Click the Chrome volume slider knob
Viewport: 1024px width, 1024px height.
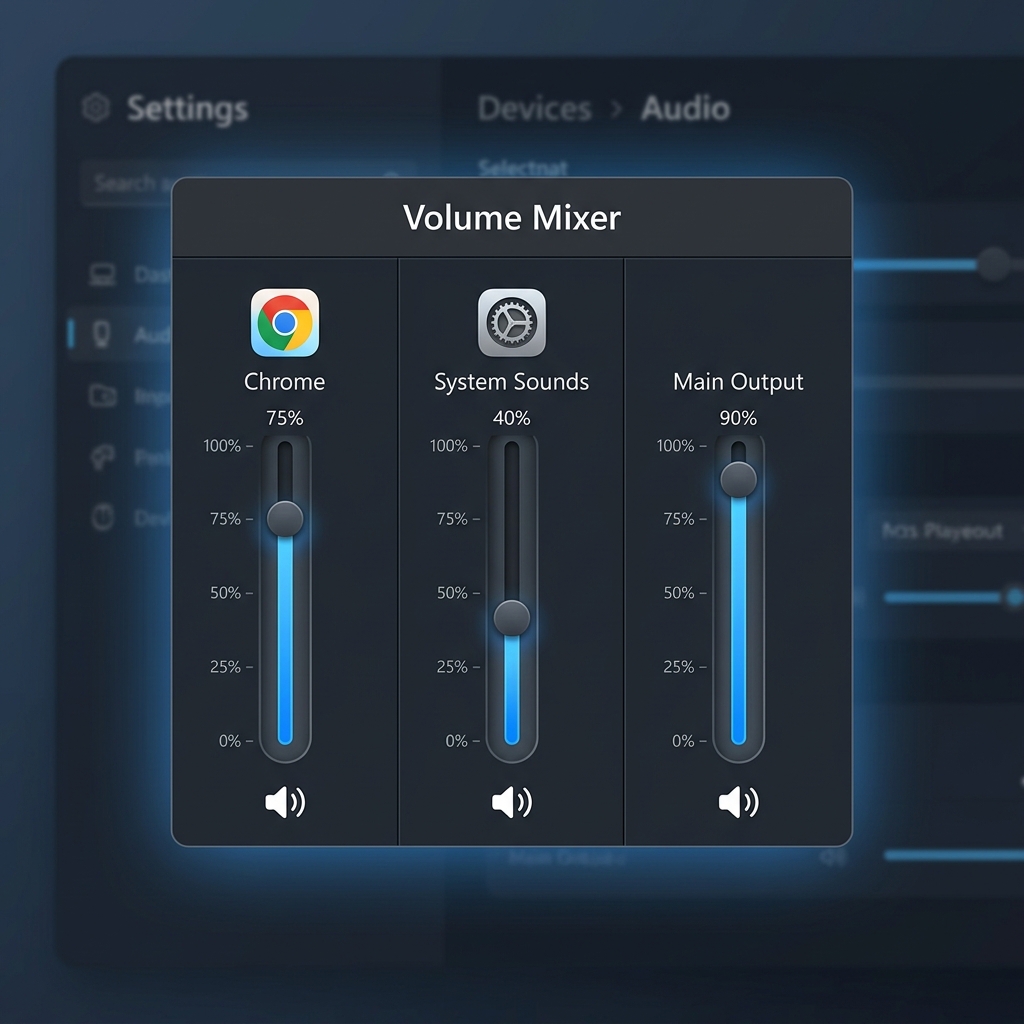point(285,519)
